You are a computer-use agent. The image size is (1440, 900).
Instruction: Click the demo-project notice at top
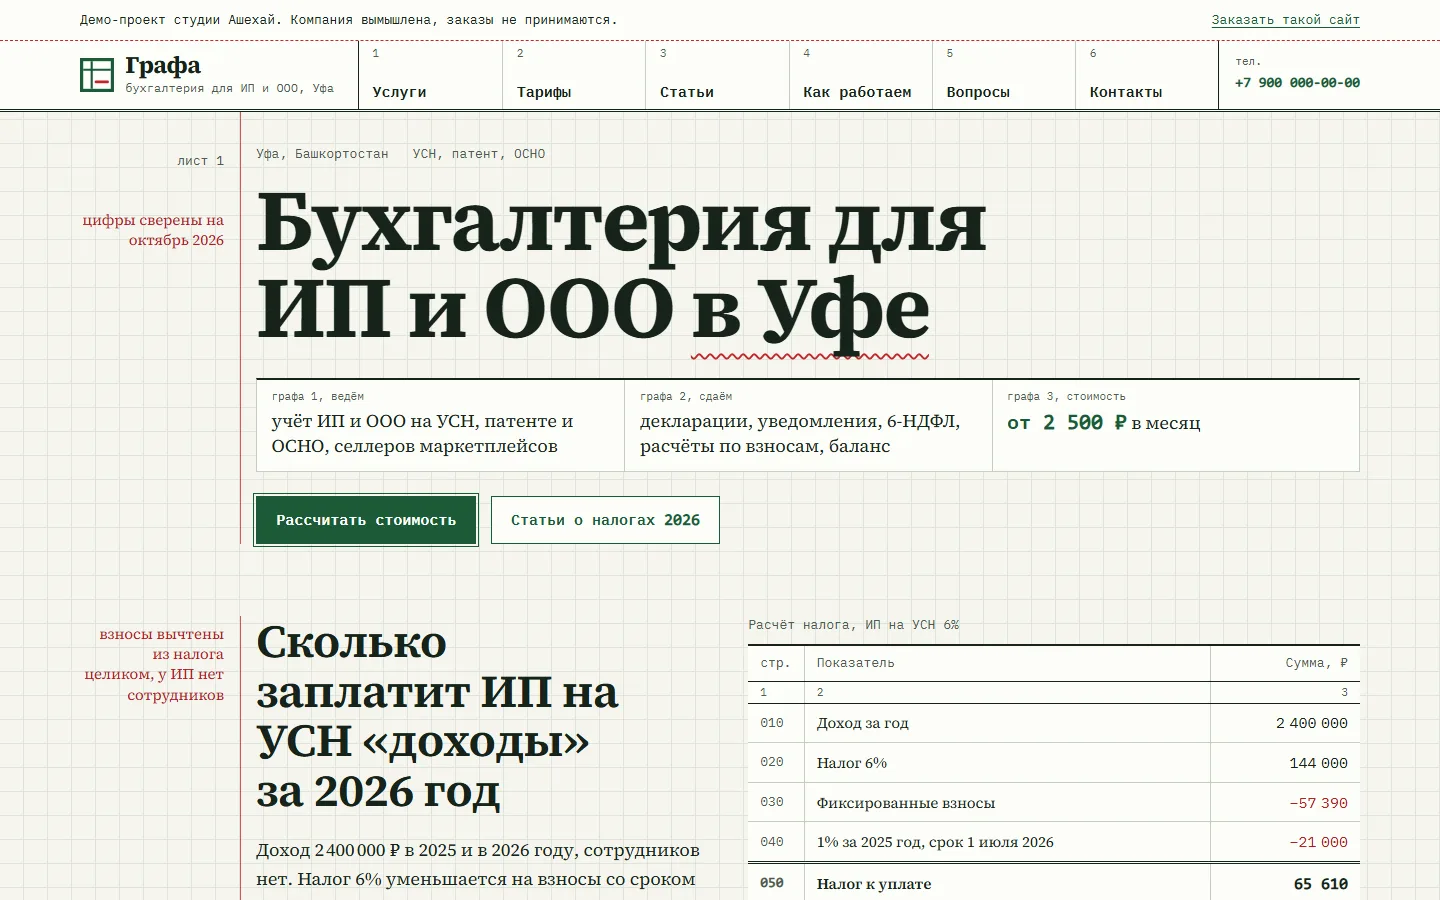pyautogui.click(x=348, y=20)
